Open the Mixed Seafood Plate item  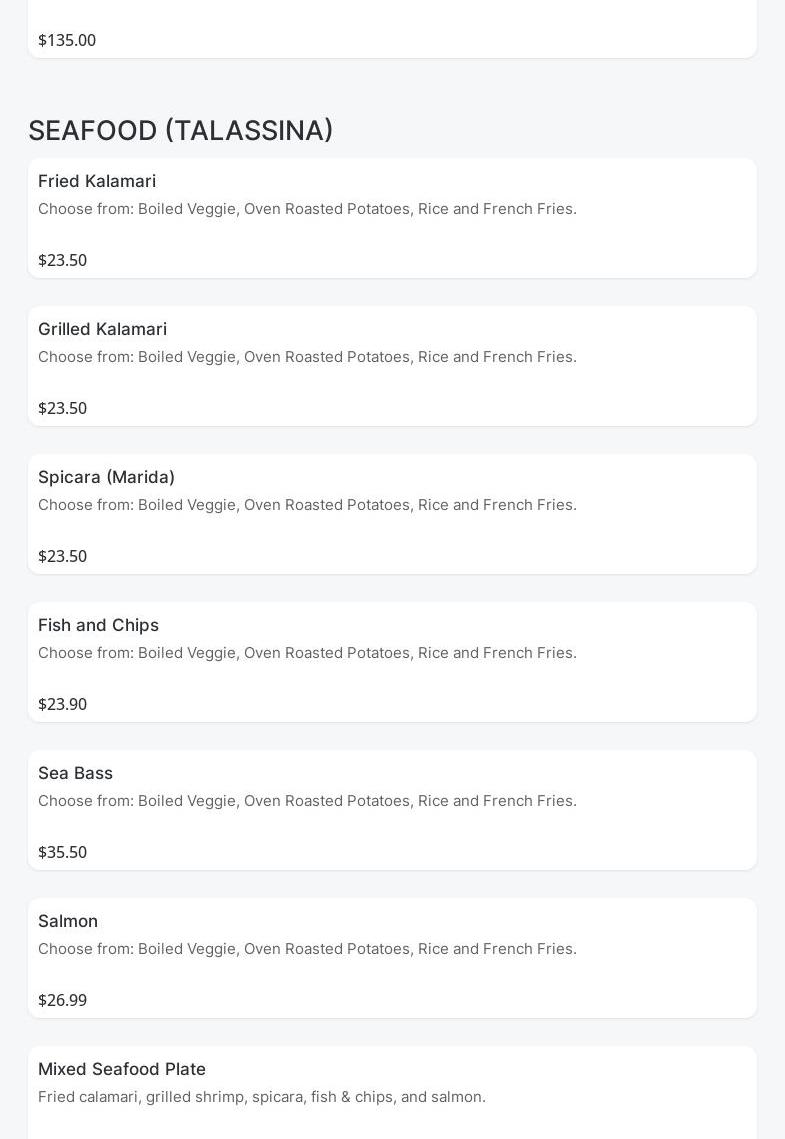click(x=122, y=1069)
